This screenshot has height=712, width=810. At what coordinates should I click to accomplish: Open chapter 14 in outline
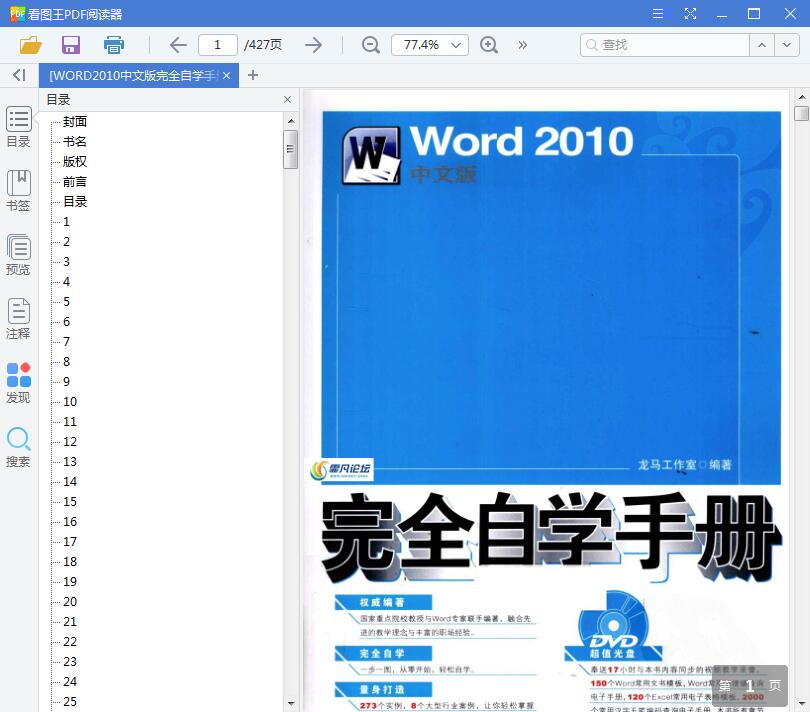70,482
